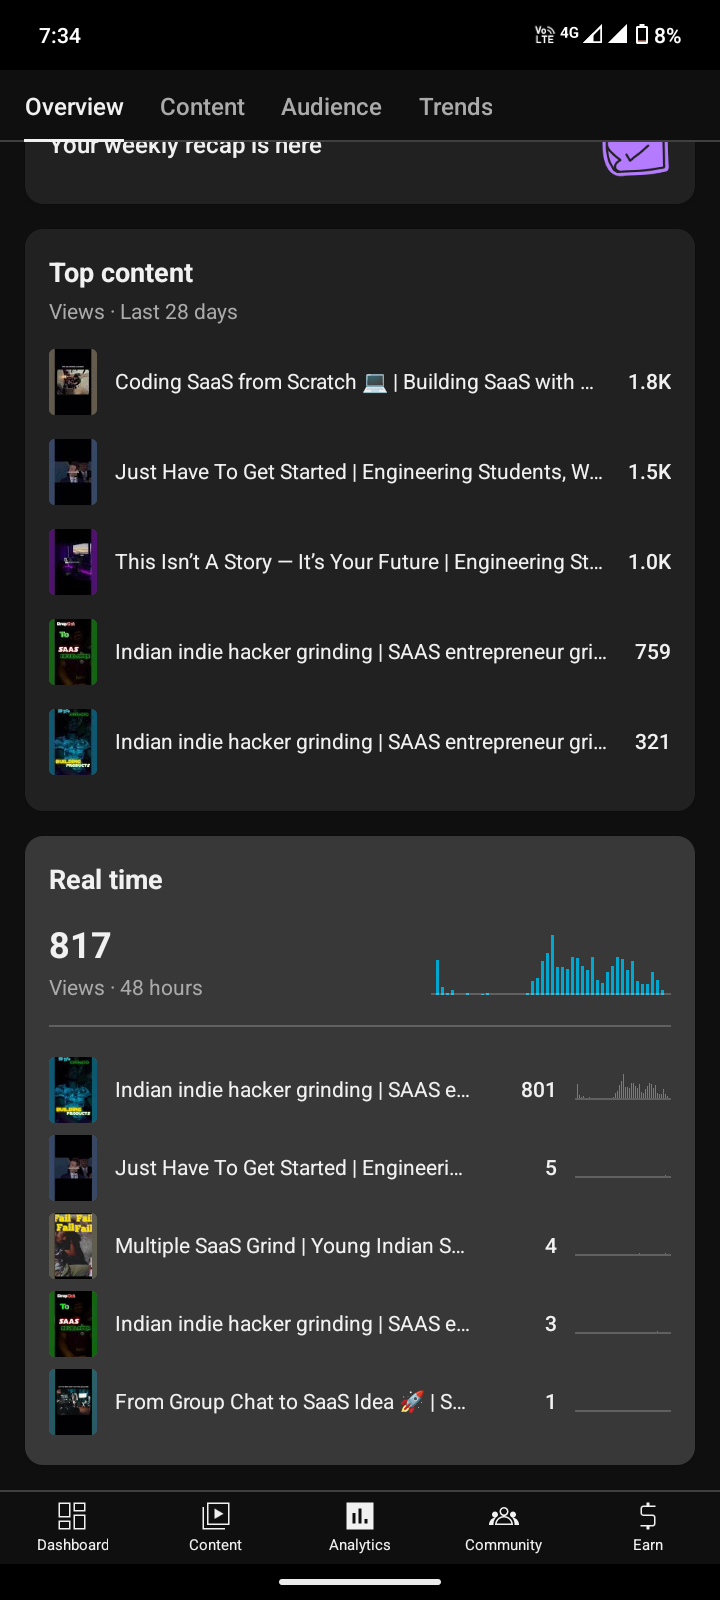Tap the 48-hour real time views bar chart

click(551, 966)
